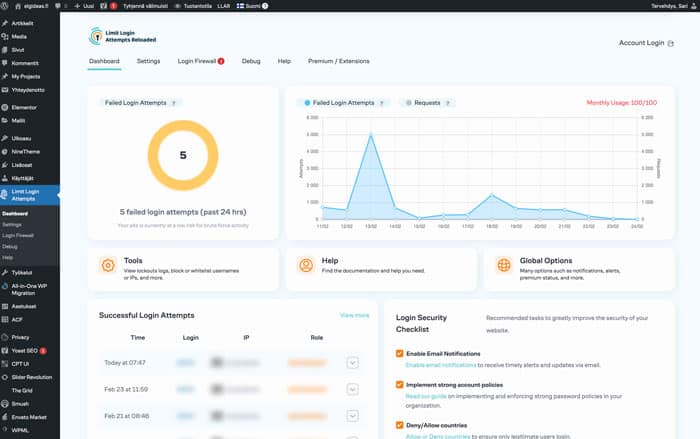Open Allow or Deny countries link

(x=438, y=436)
